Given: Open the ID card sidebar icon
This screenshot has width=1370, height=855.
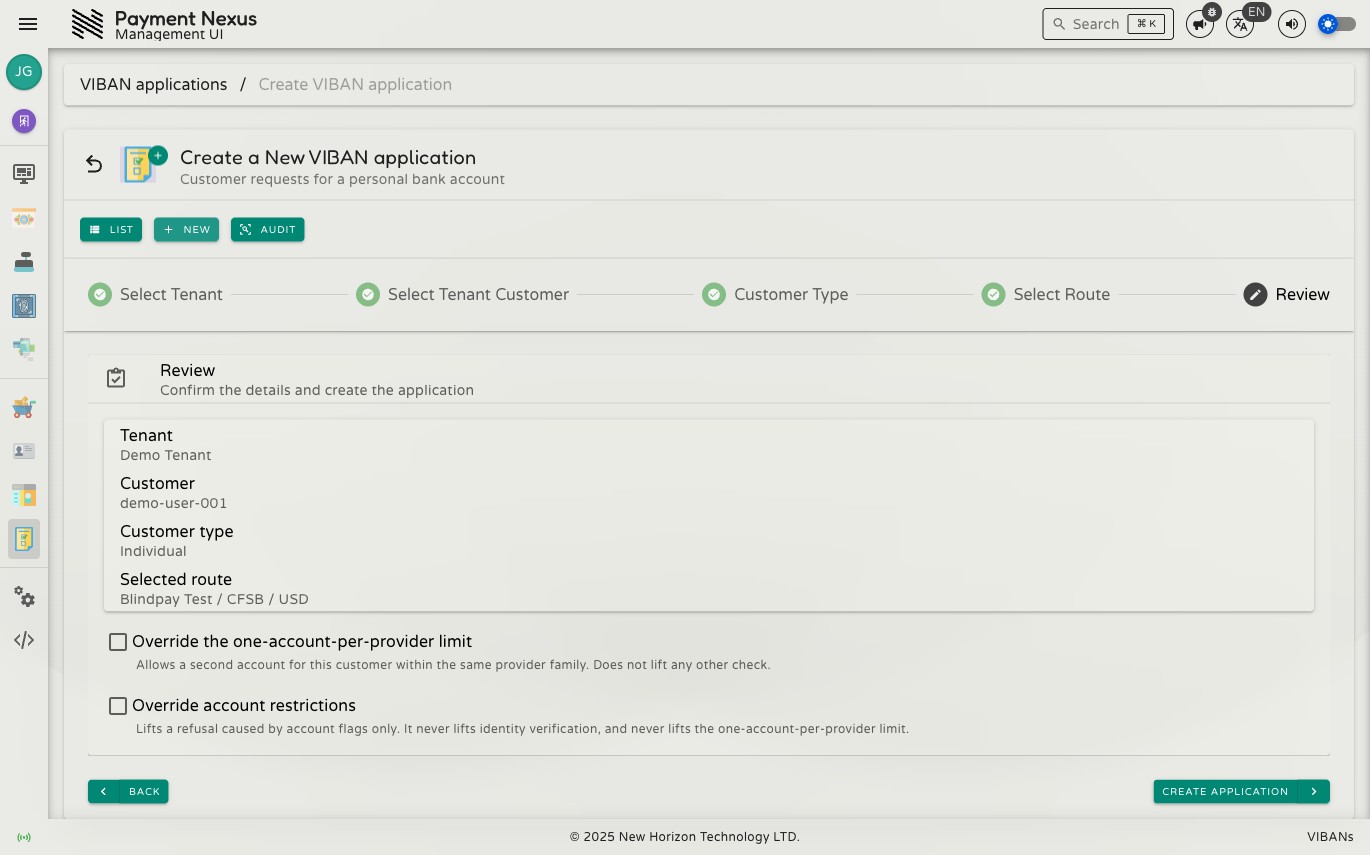Looking at the screenshot, I should point(24,451).
